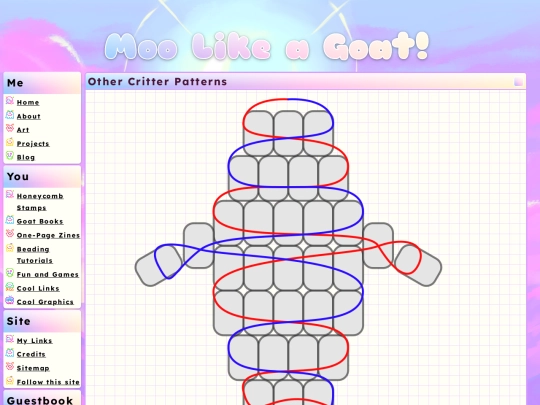This screenshot has height=405, width=540.
Task: Click the icon beside Sitemap
Action: (10, 366)
